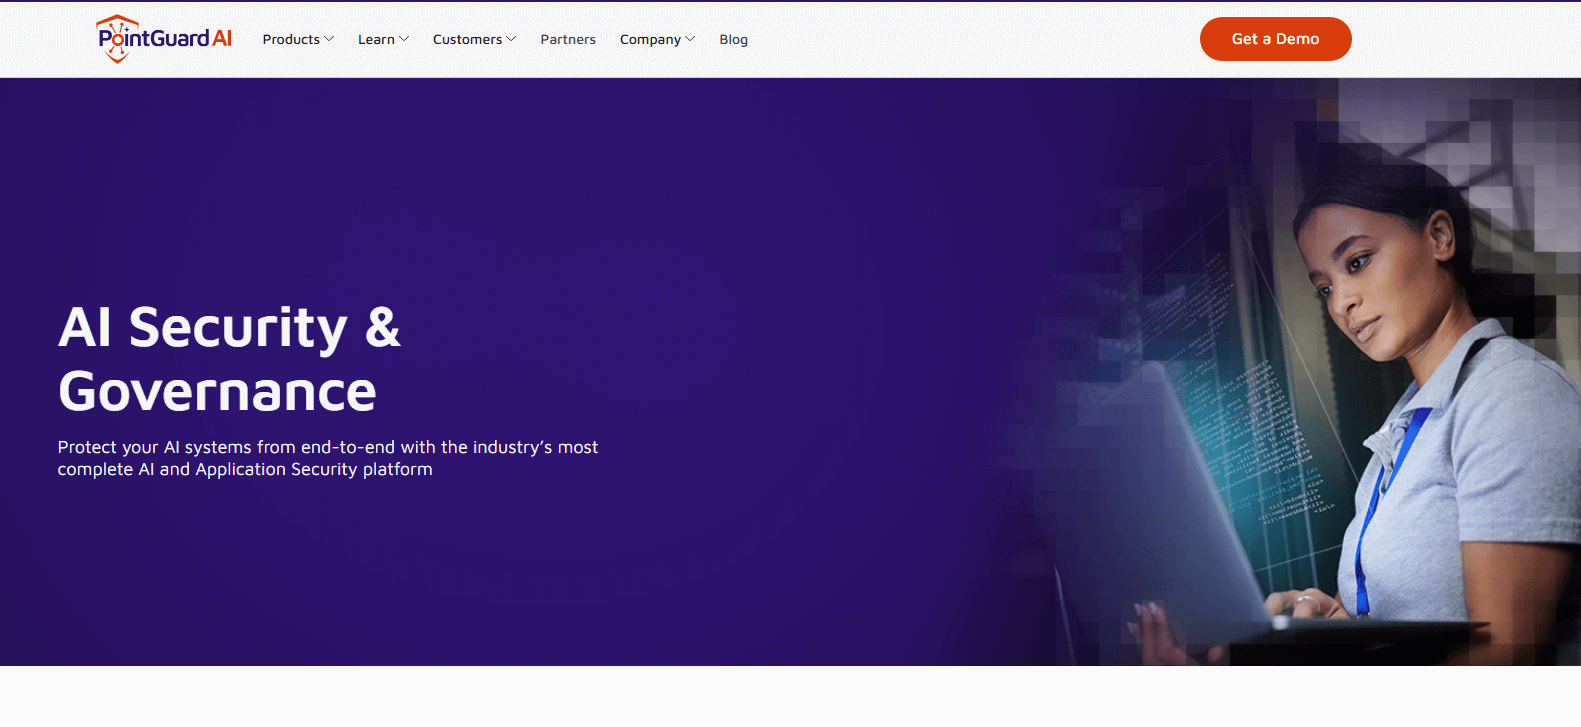
Task: Visit the Blog link
Action: (733, 40)
